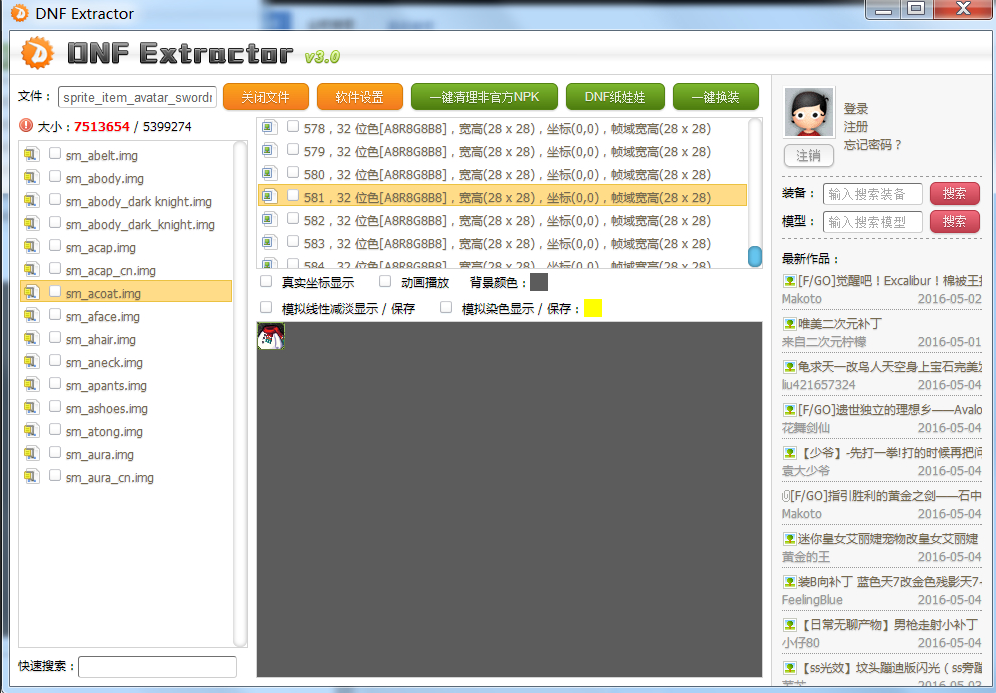Open the yellow dye color swatch
The image size is (996, 693).
pos(592,308)
